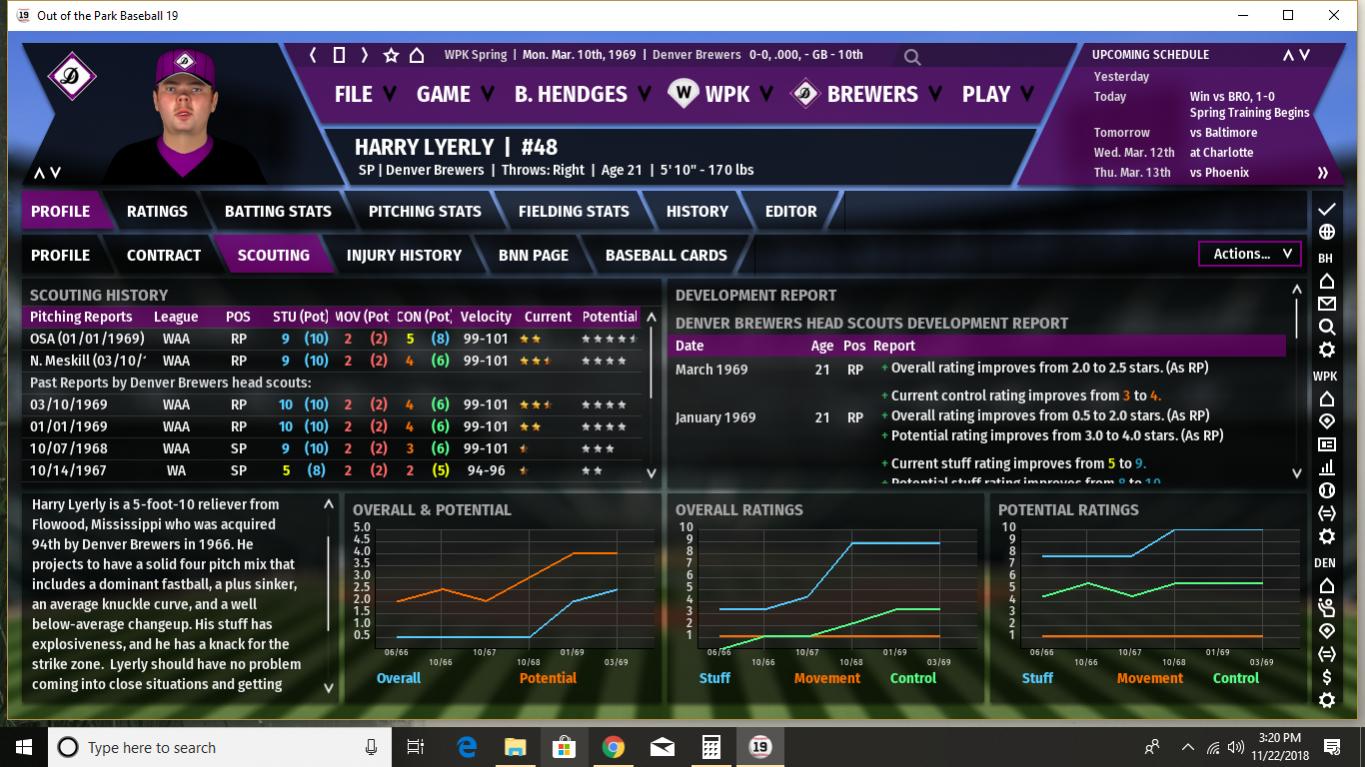
Task: Expand the right sidebar double chevron
Action: coord(1322,173)
